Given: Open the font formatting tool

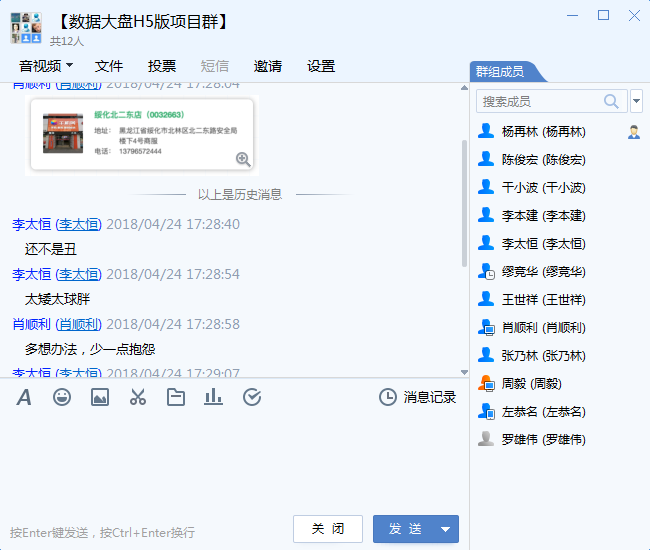Looking at the screenshot, I should point(24,397).
